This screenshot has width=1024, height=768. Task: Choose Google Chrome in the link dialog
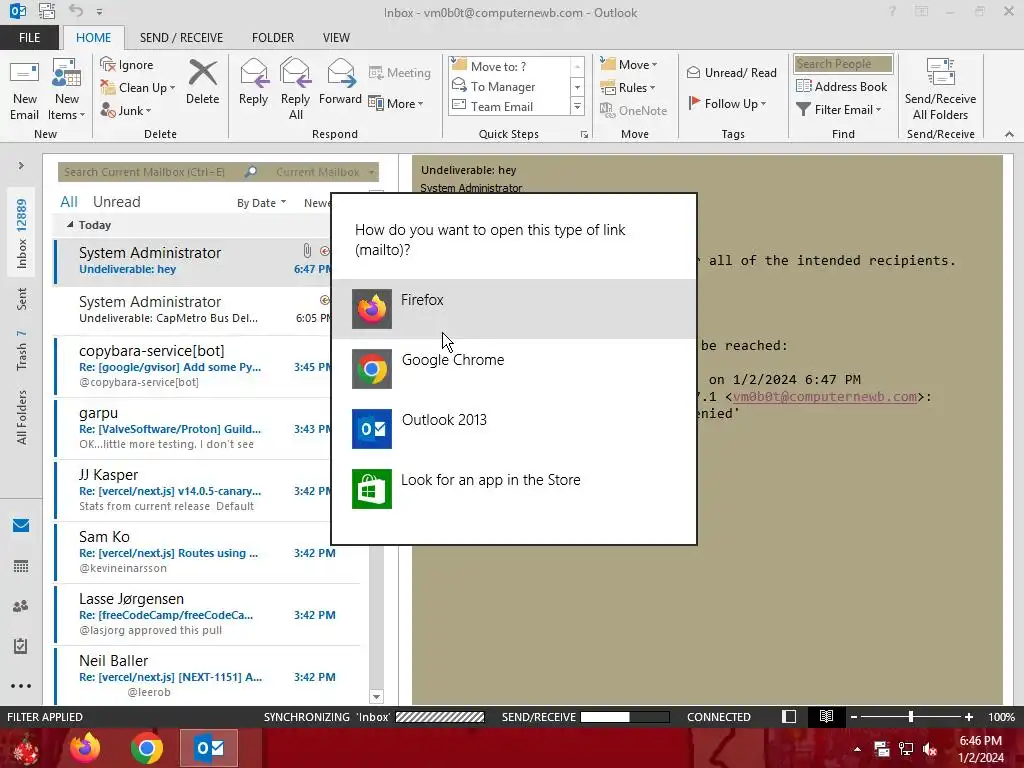click(x=514, y=369)
